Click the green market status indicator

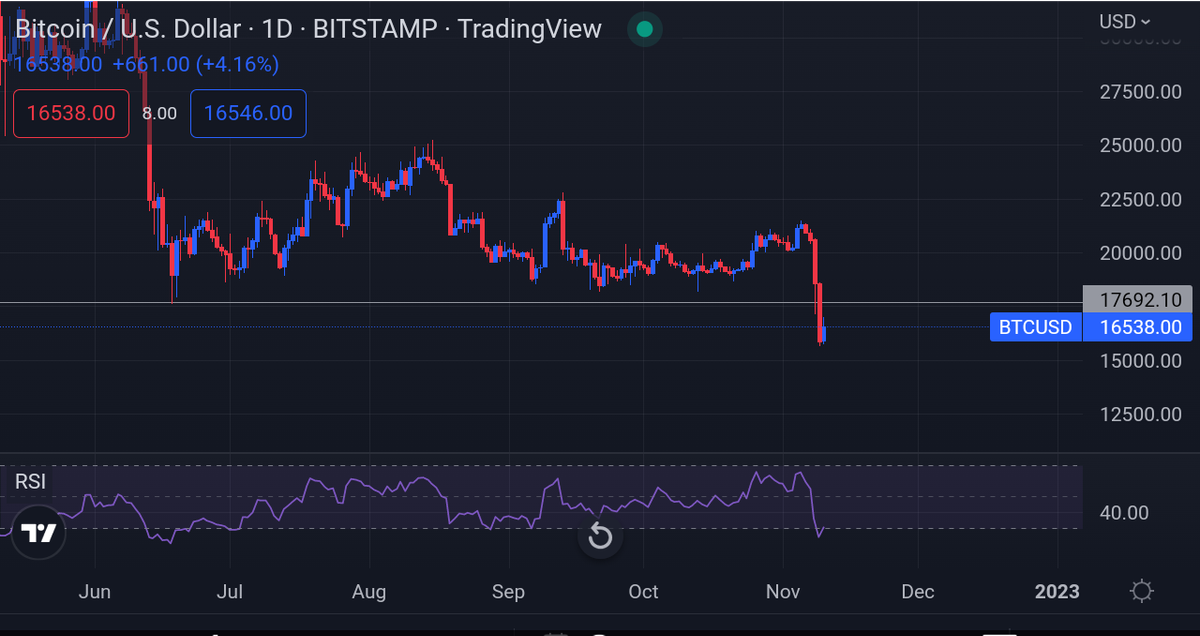[x=645, y=29]
